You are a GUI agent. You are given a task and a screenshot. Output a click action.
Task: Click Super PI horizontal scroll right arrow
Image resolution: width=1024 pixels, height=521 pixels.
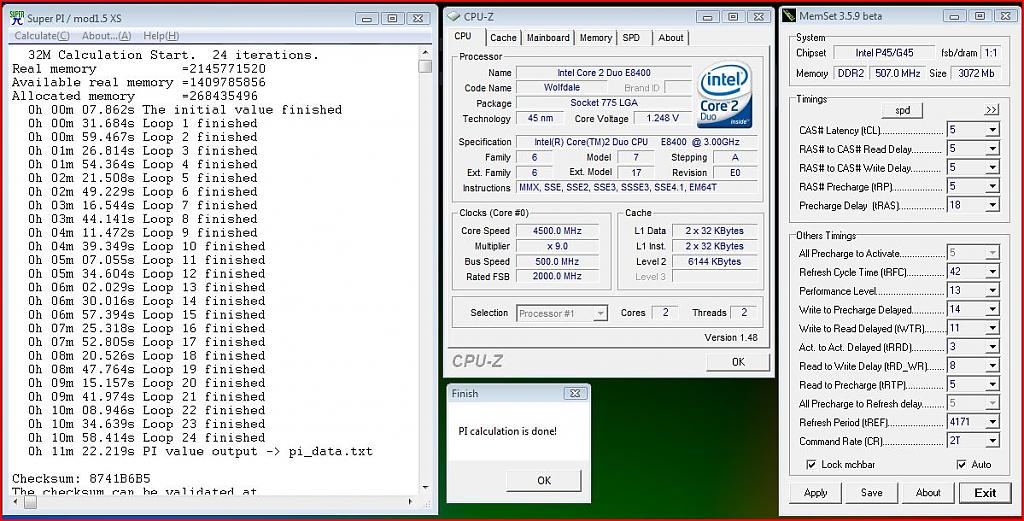410,502
